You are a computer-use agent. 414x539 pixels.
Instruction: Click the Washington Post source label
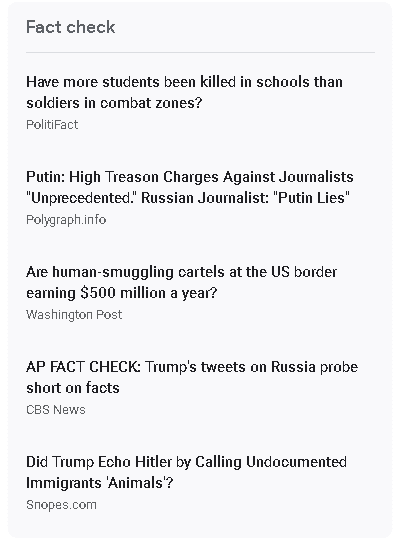74,315
